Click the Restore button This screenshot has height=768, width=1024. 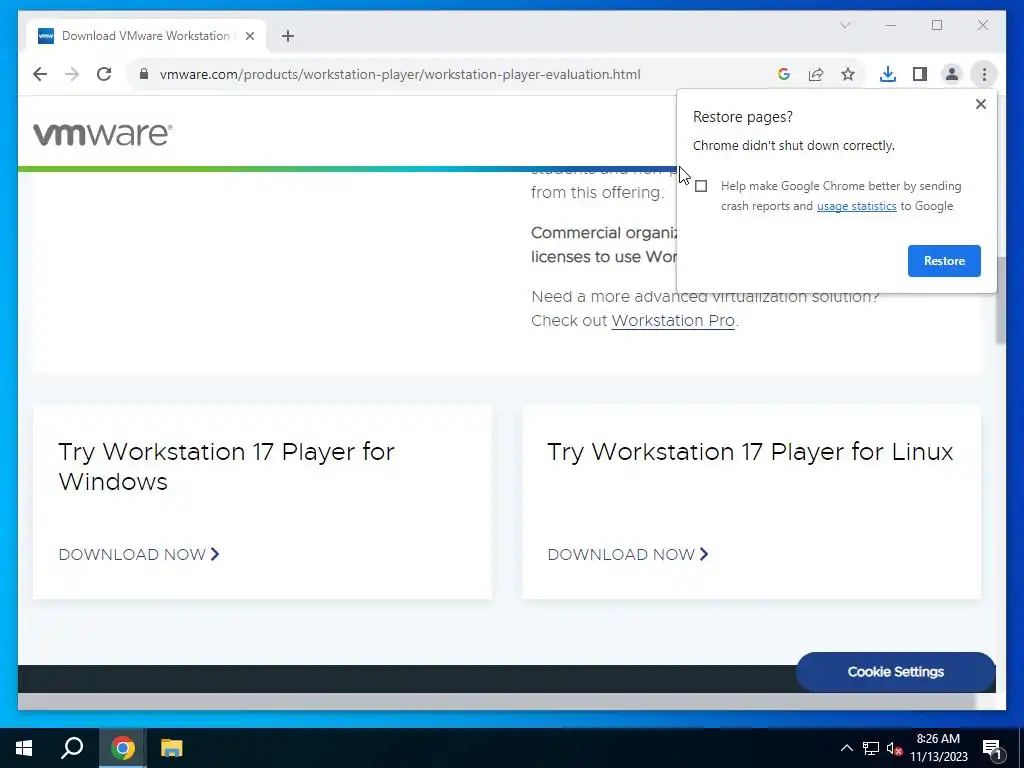(944, 261)
